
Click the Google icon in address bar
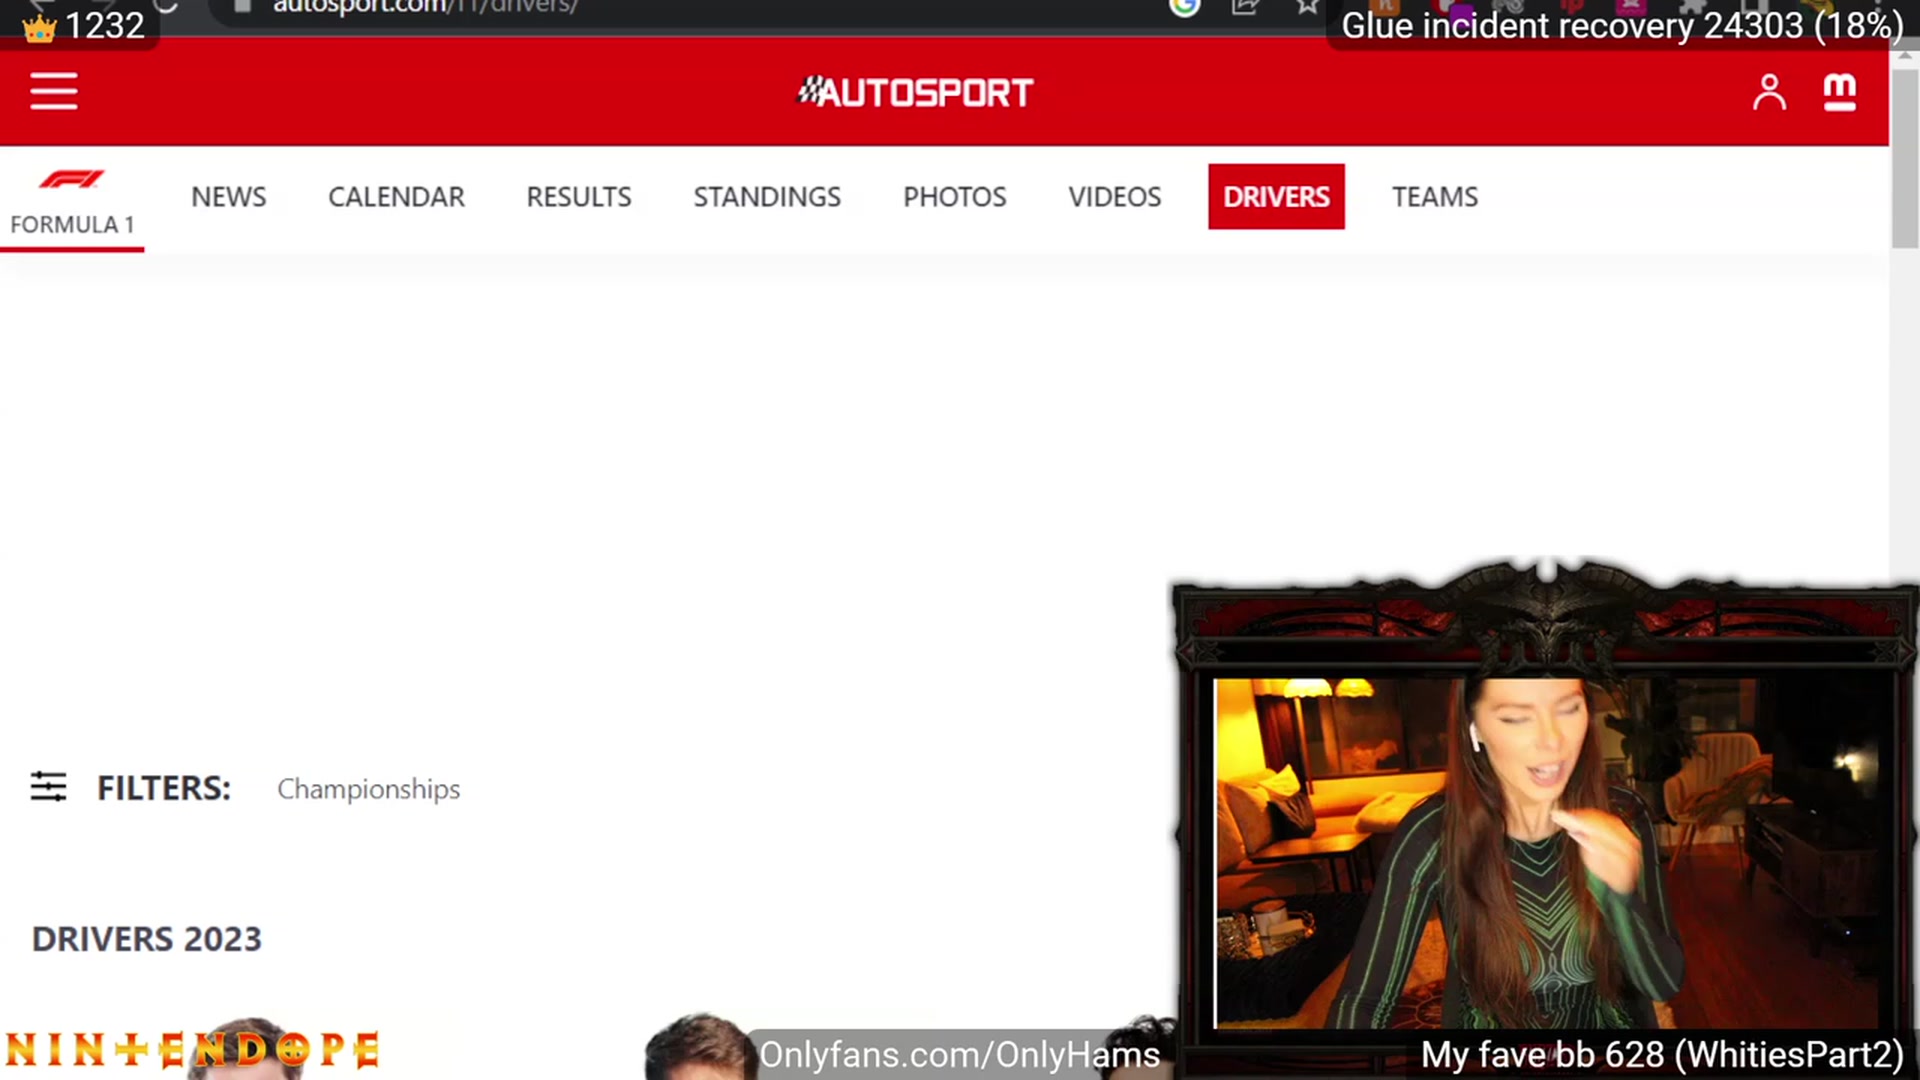[1184, 8]
